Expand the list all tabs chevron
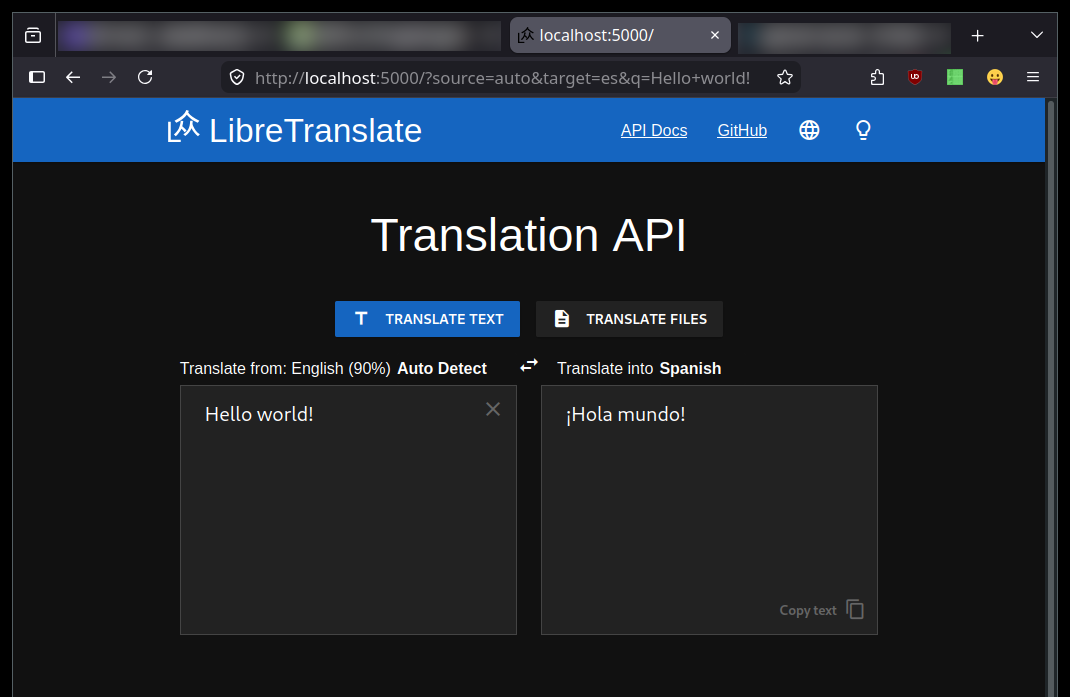The width and height of the screenshot is (1070, 697). click(x=1037, y=35)
